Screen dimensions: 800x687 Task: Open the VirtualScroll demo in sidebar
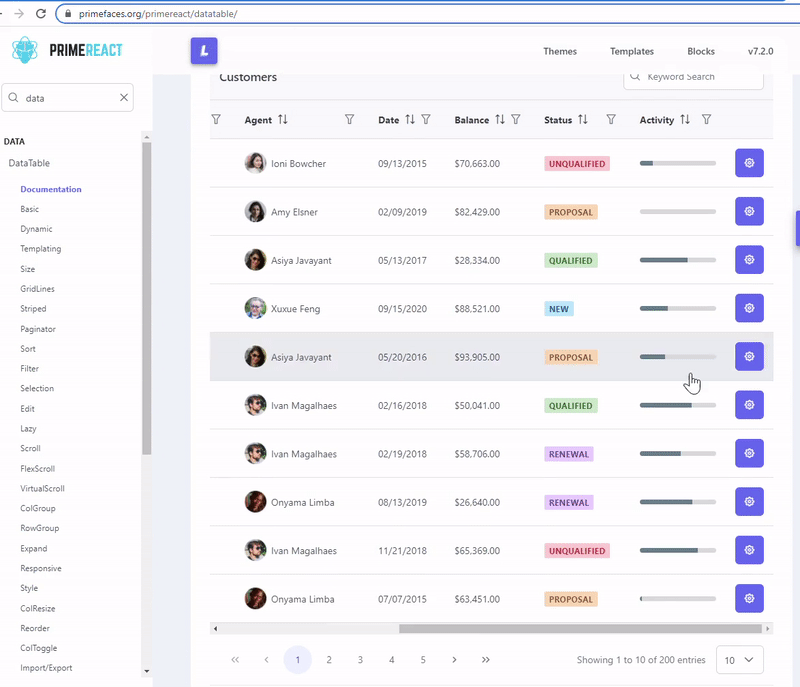pyautogui.click(x=42, y=488)
